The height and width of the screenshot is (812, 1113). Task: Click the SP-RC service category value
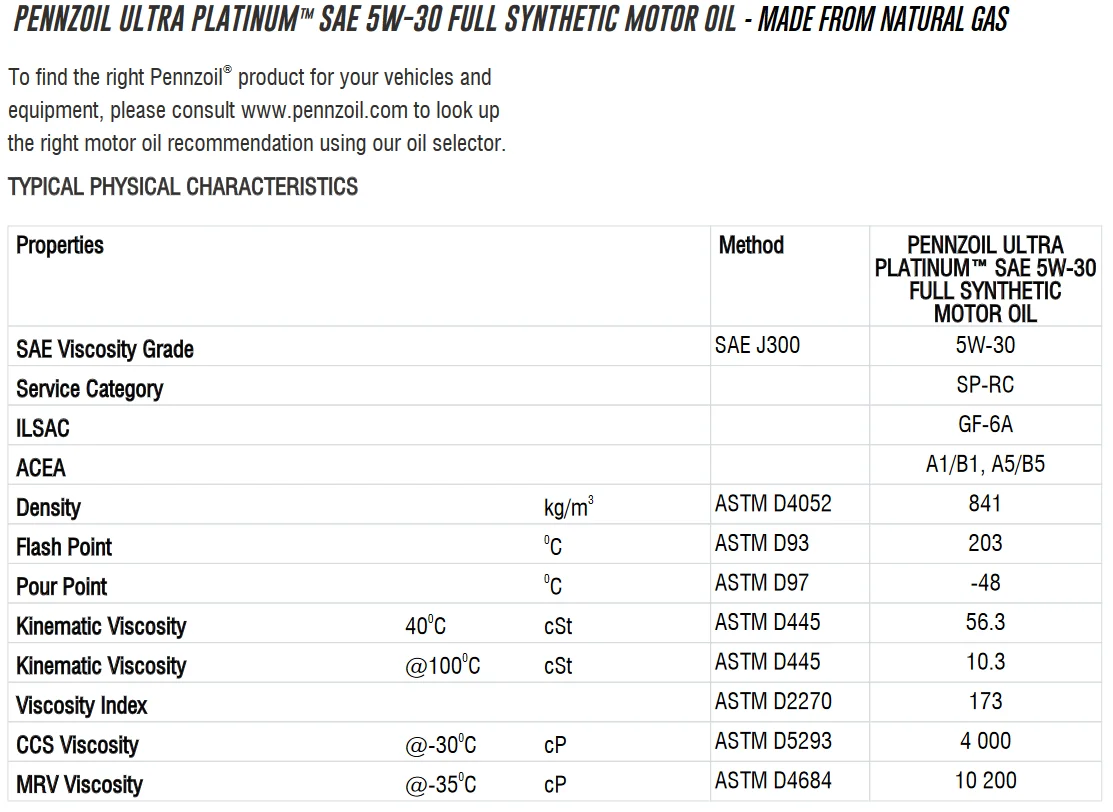pos(985,385)
